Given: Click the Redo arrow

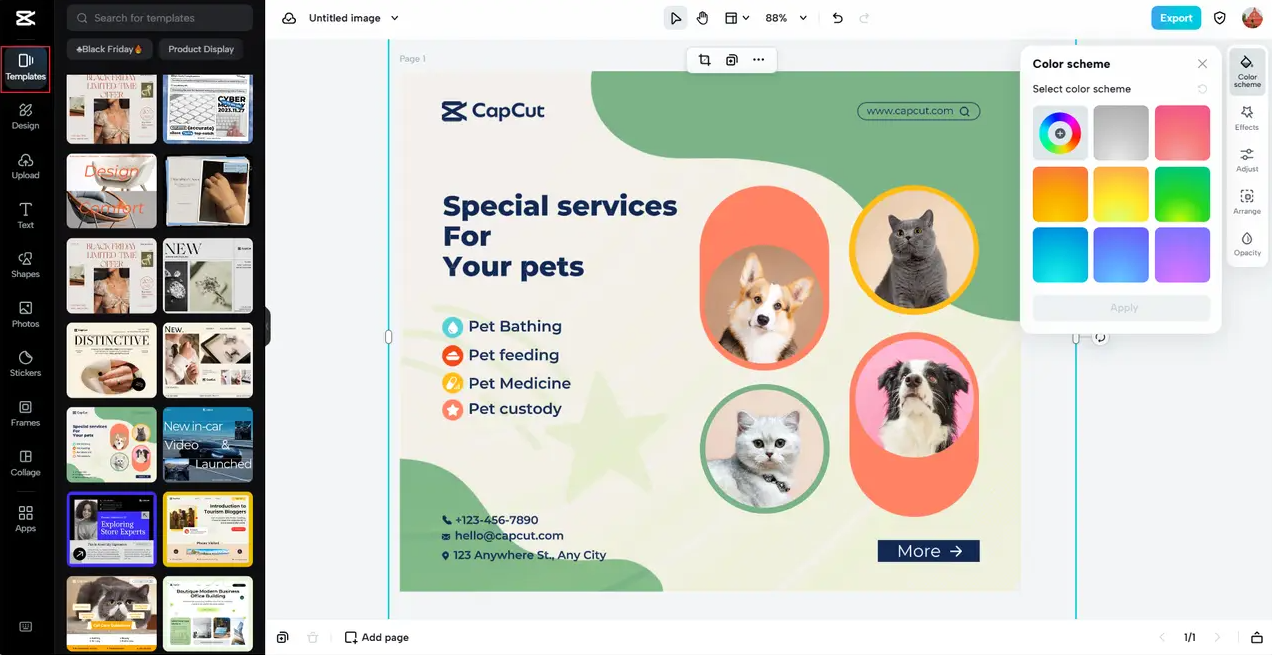Looking at the screenshot, I should (x=864, y=18).
